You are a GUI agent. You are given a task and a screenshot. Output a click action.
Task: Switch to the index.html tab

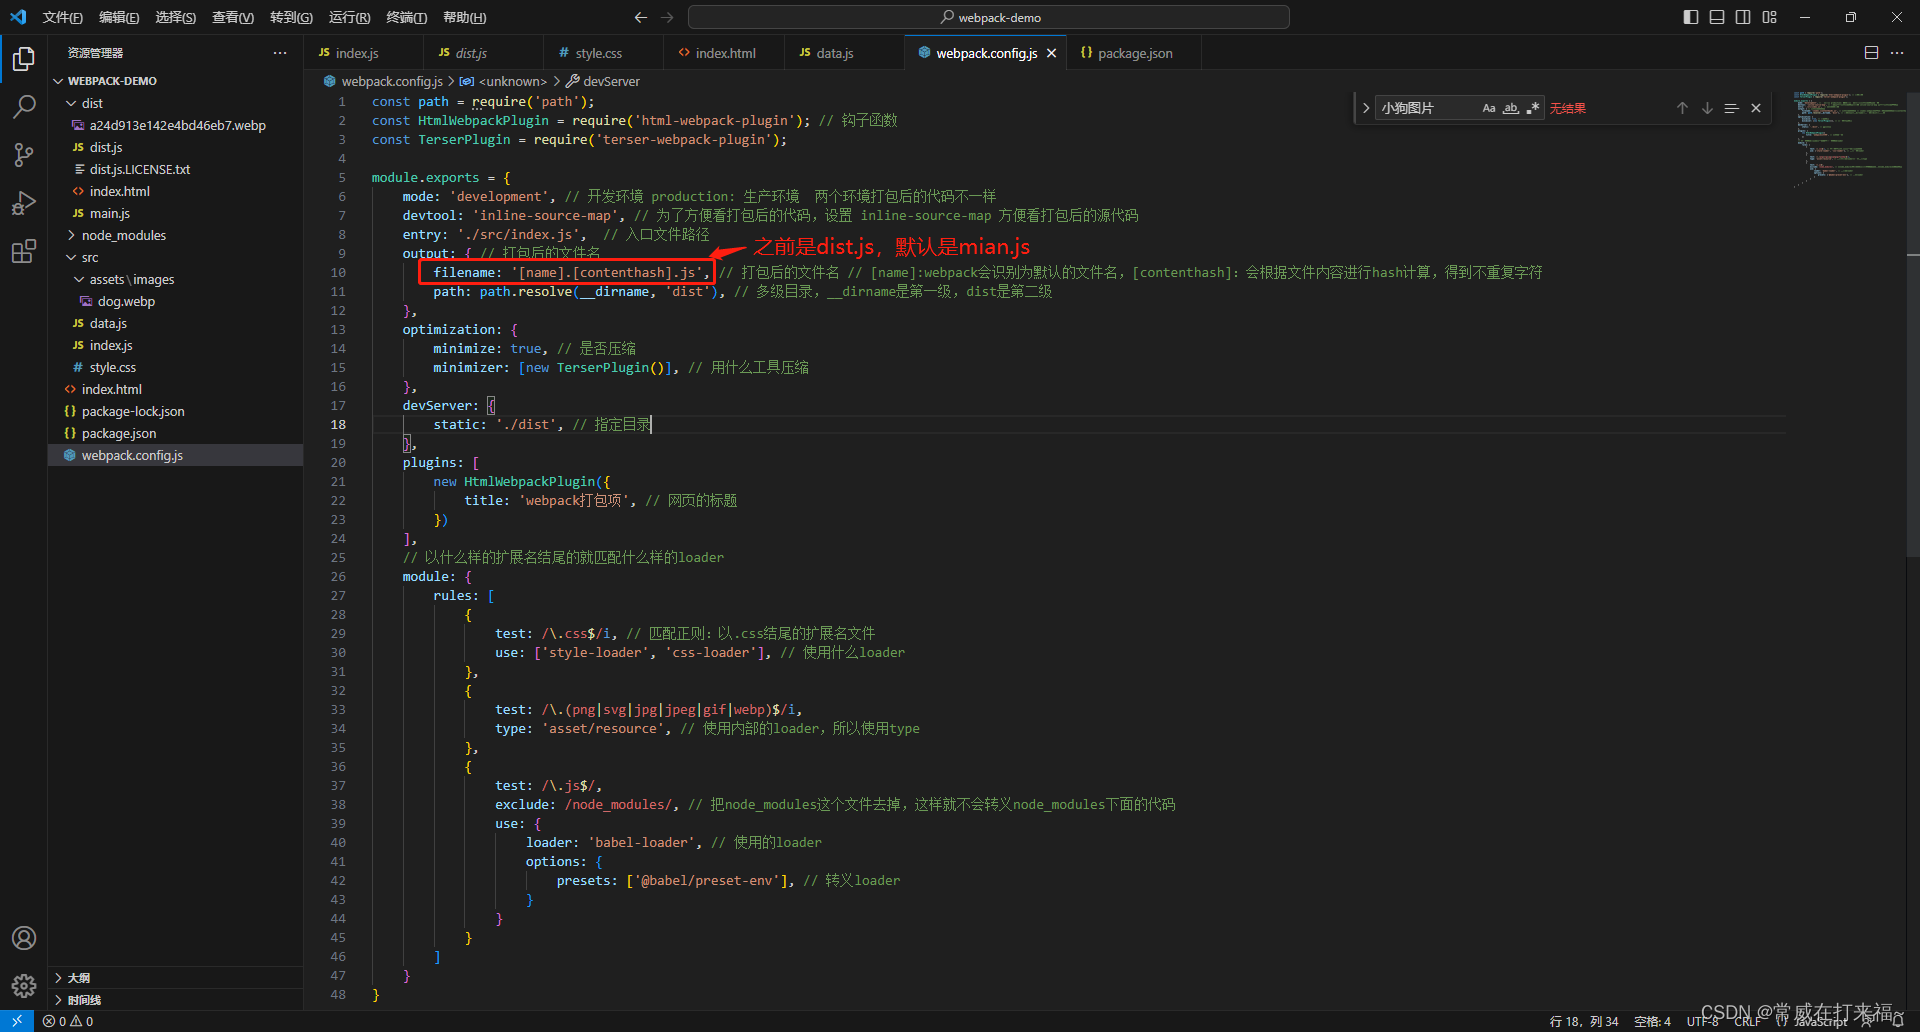(x=725, y=53)
